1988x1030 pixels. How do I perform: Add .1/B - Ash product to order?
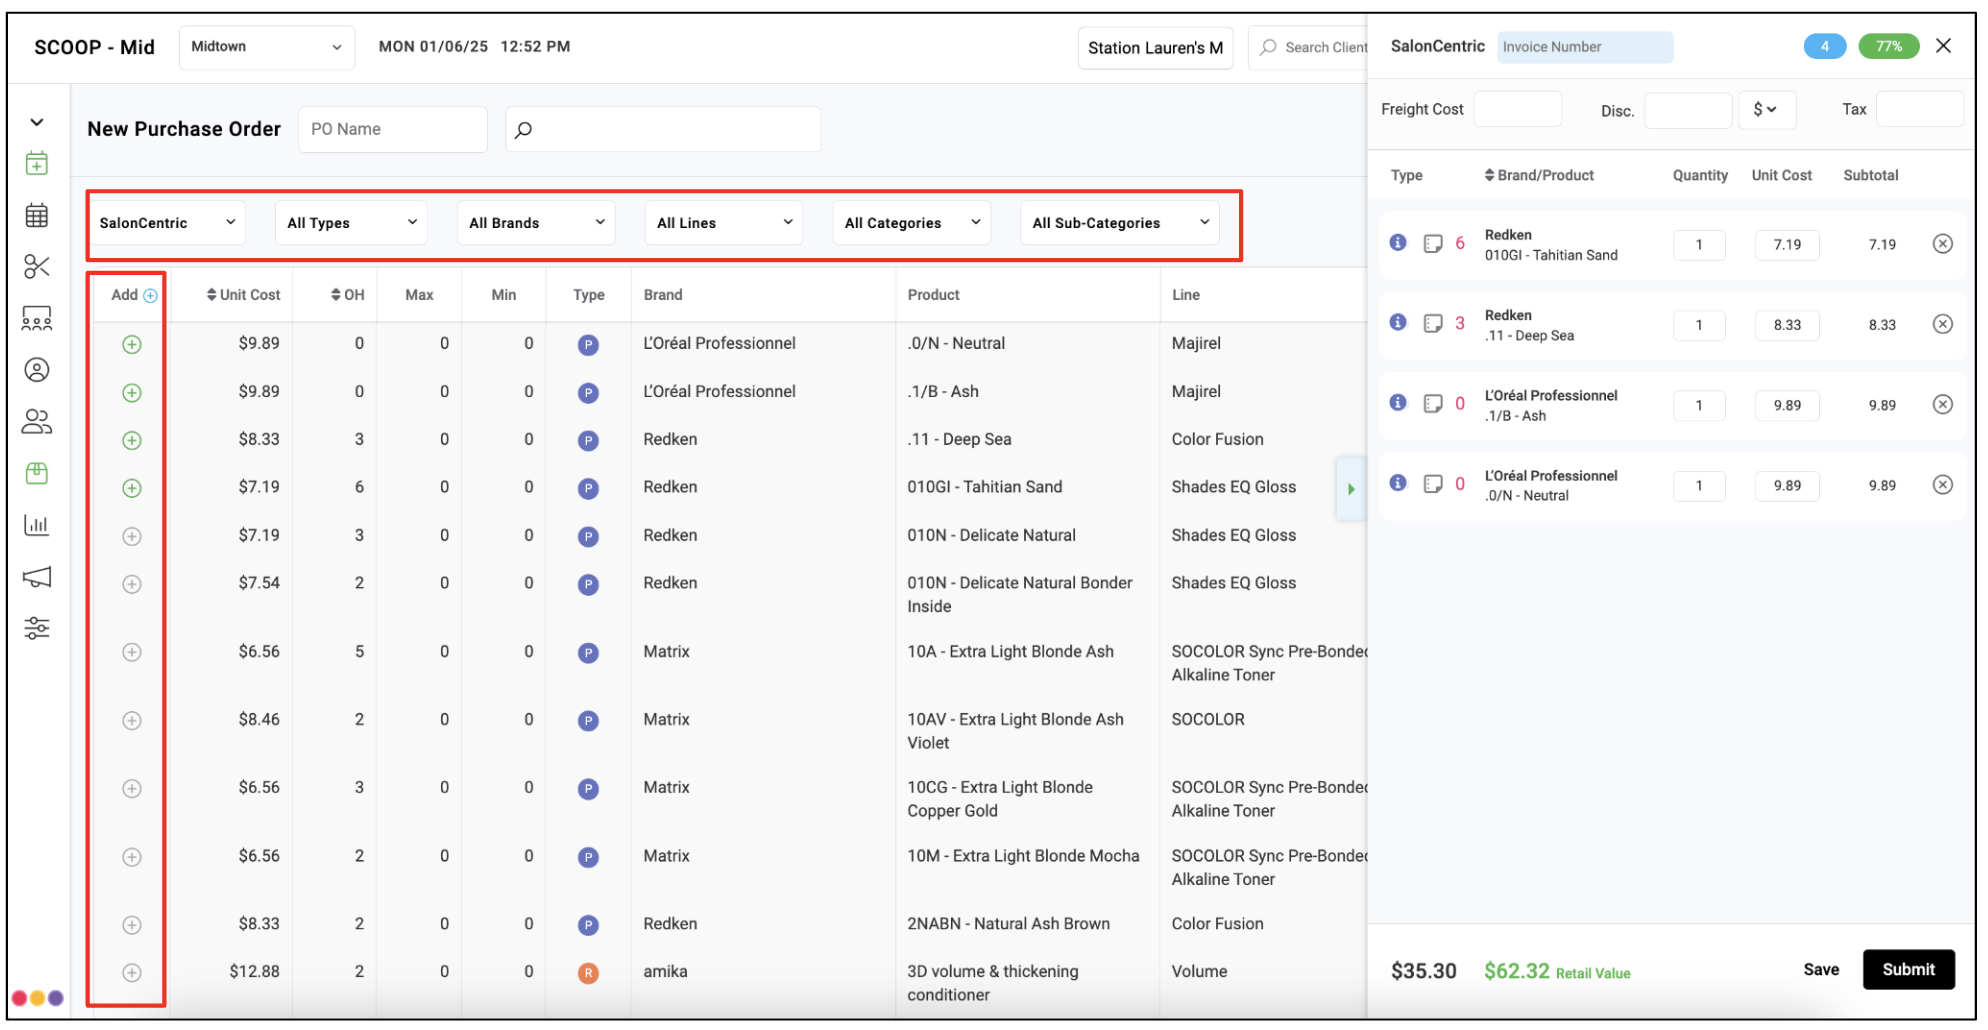[132, 393]
